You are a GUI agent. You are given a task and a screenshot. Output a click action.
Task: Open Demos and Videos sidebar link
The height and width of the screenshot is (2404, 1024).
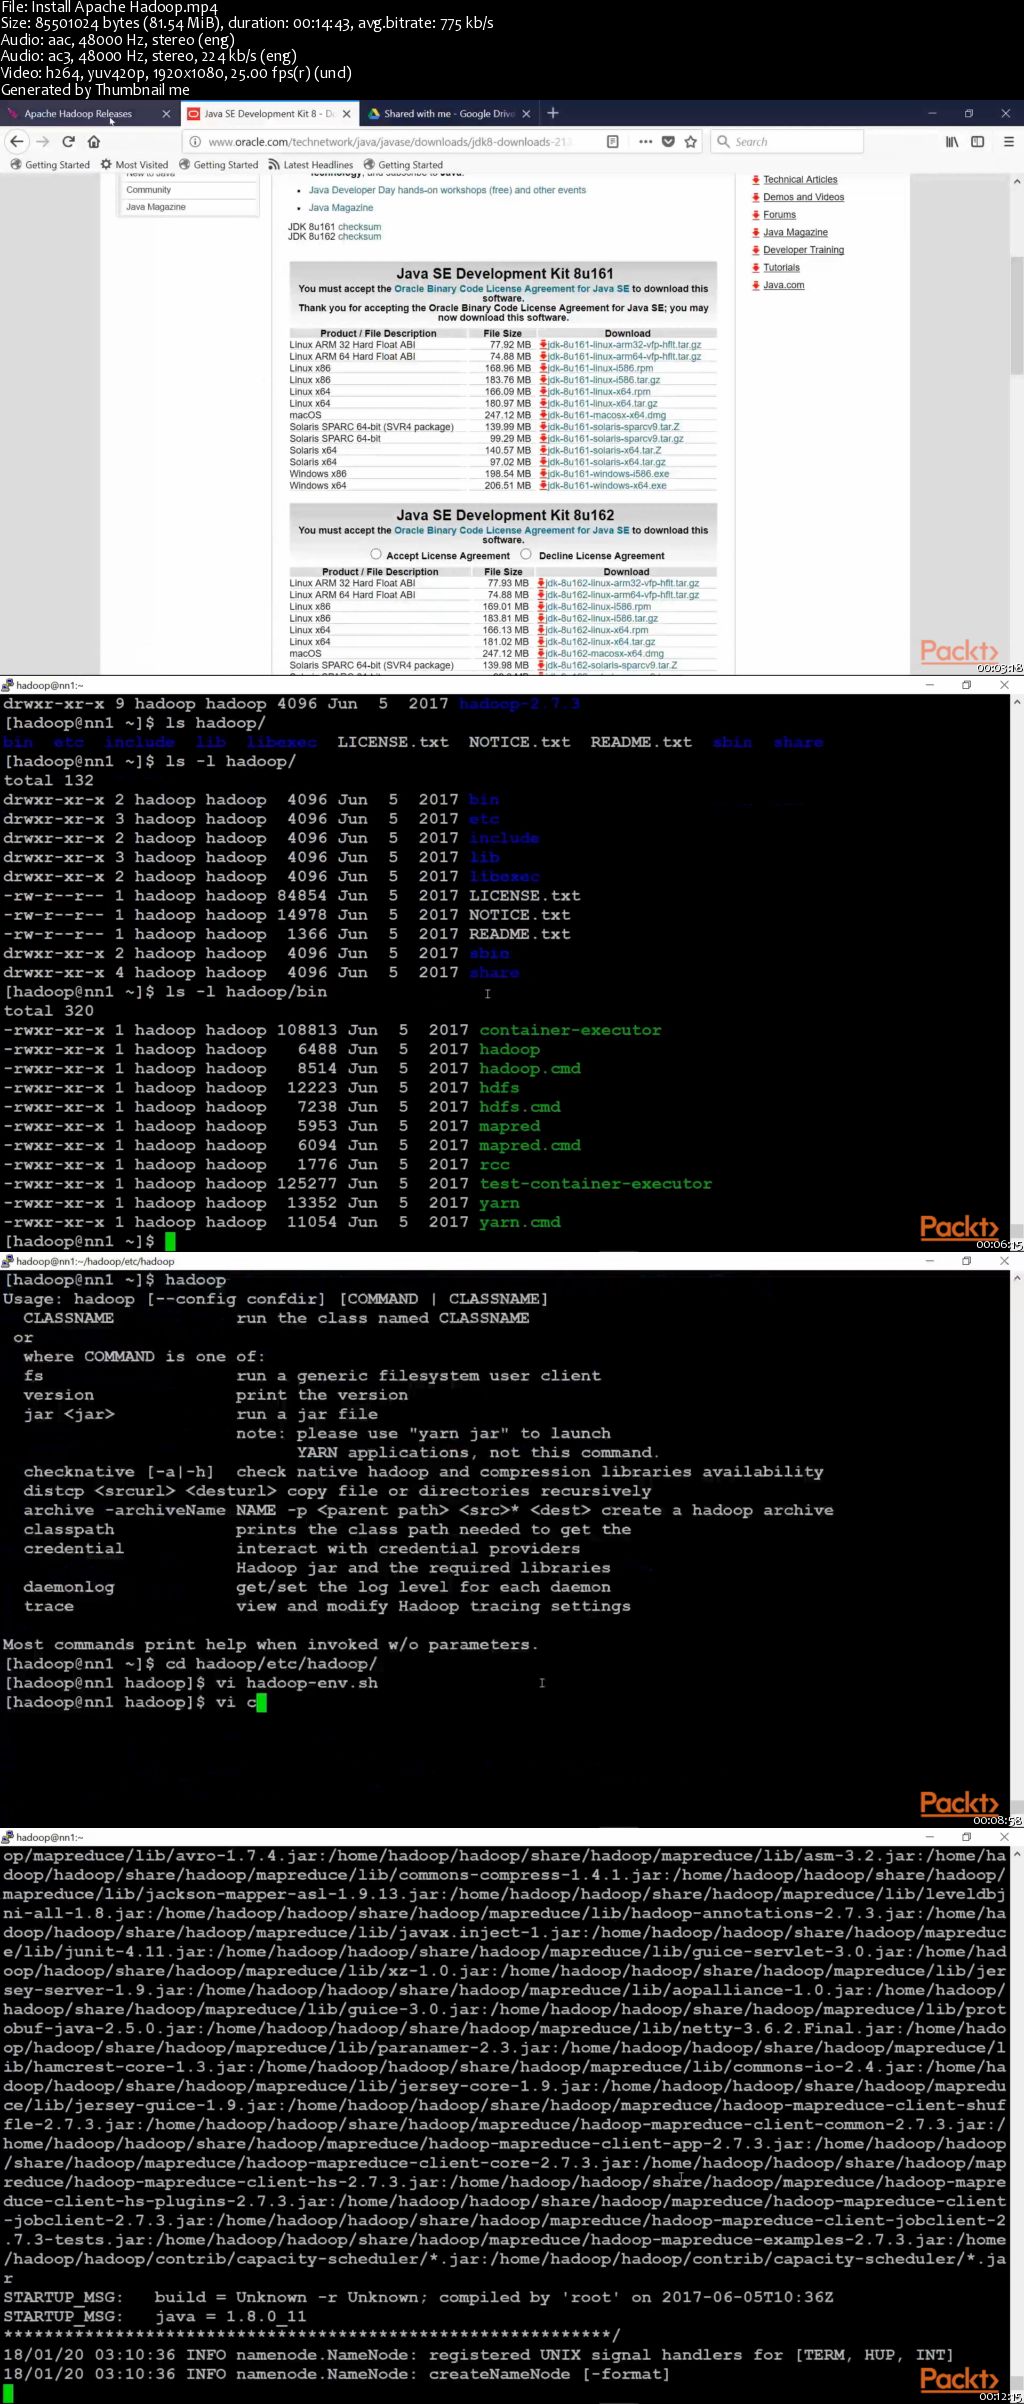point(803,197)
